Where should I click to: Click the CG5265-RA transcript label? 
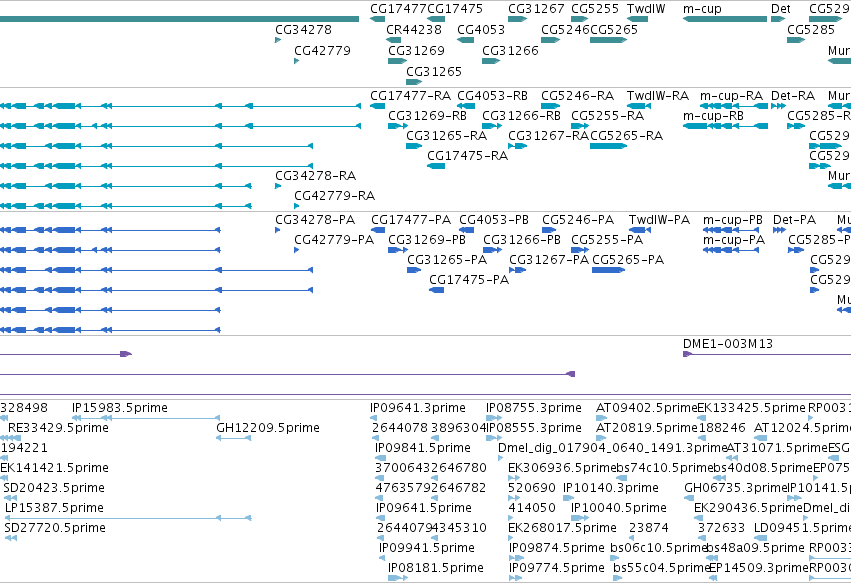click(x=626, y=136)
